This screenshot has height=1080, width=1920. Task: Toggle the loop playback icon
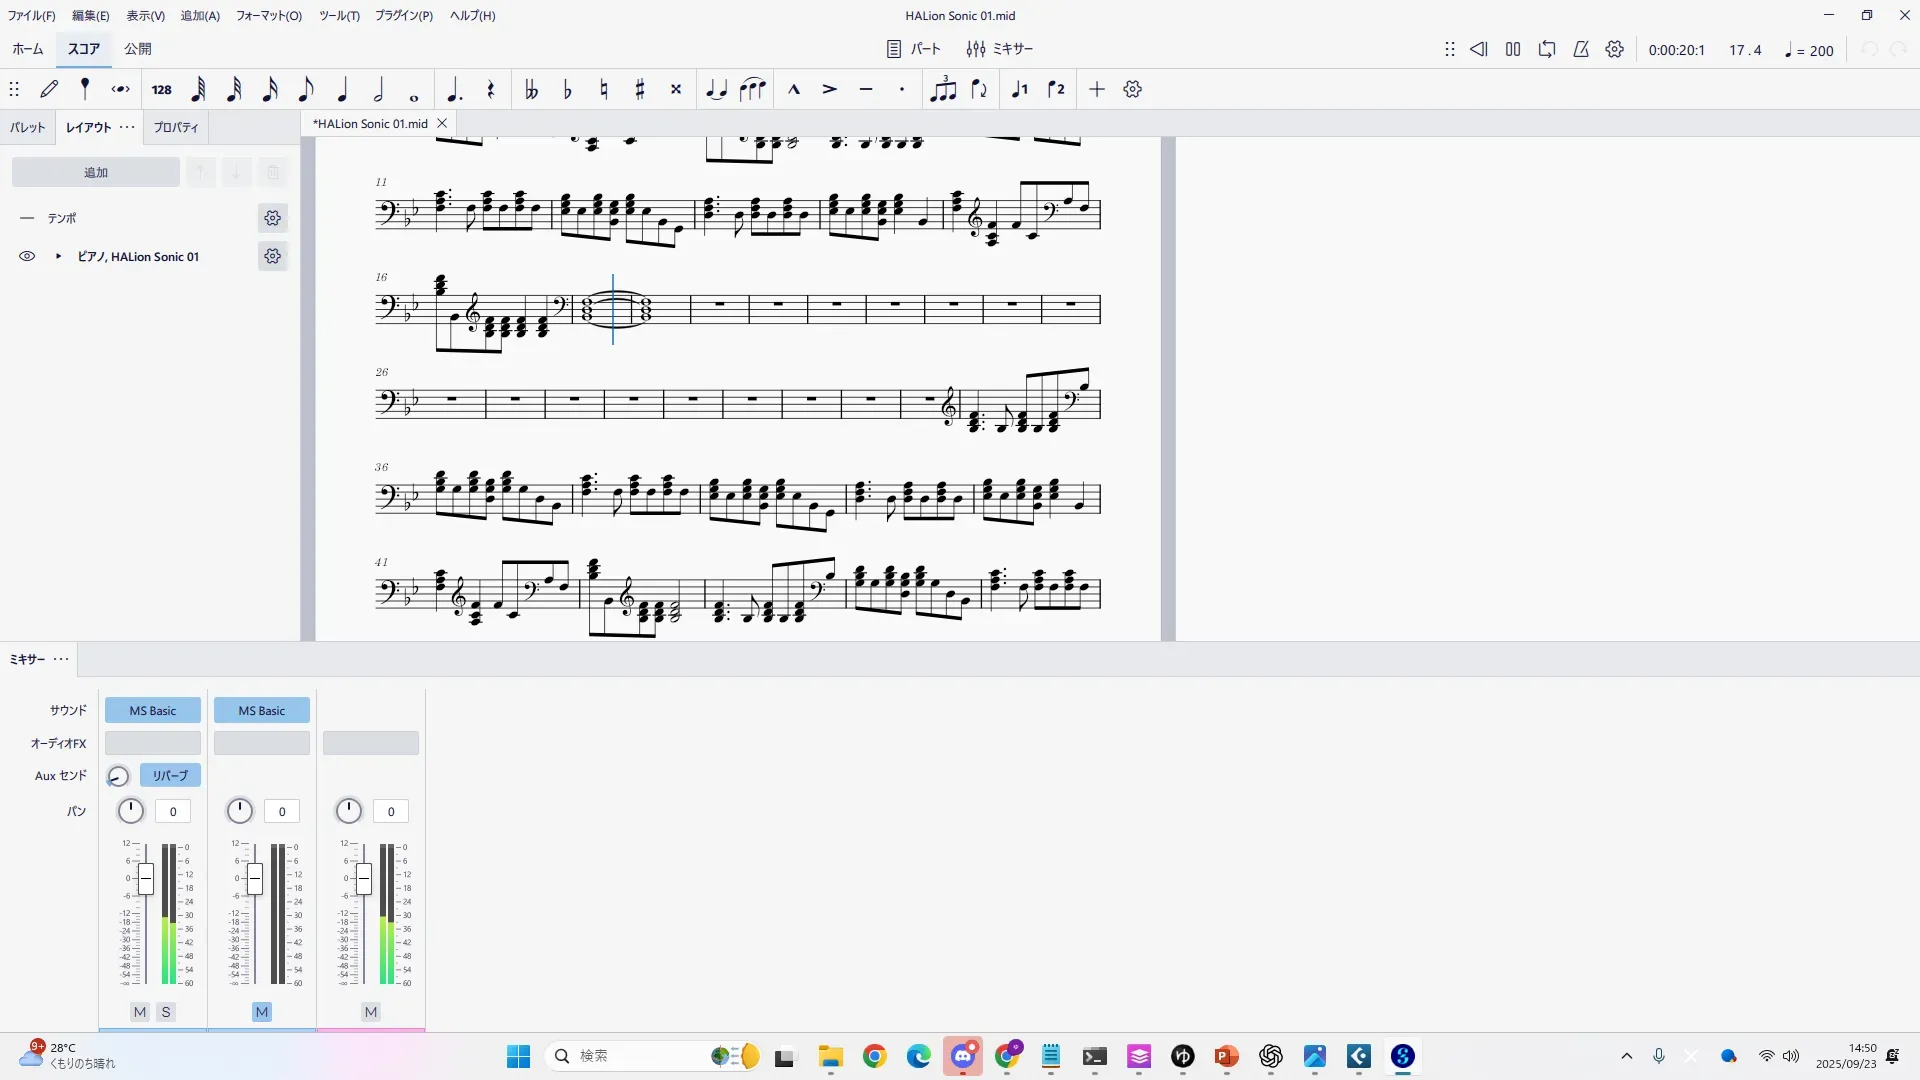[x=1547, y=49]
